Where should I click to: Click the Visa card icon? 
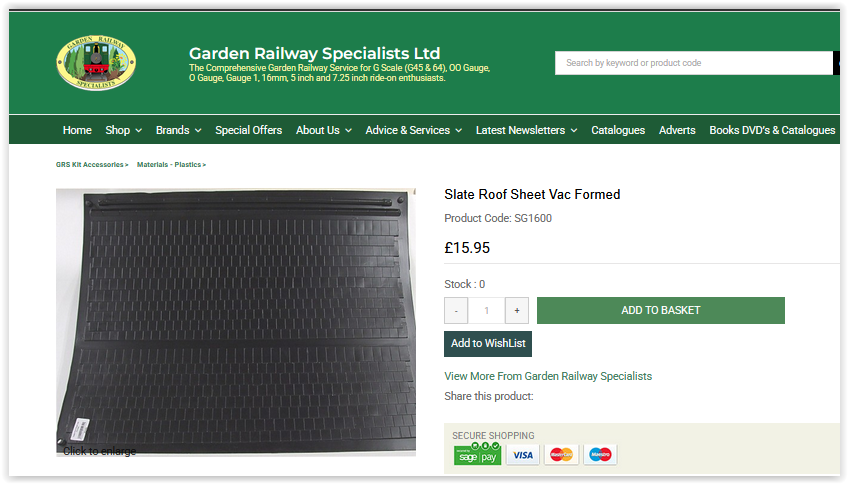pos(522,455)
